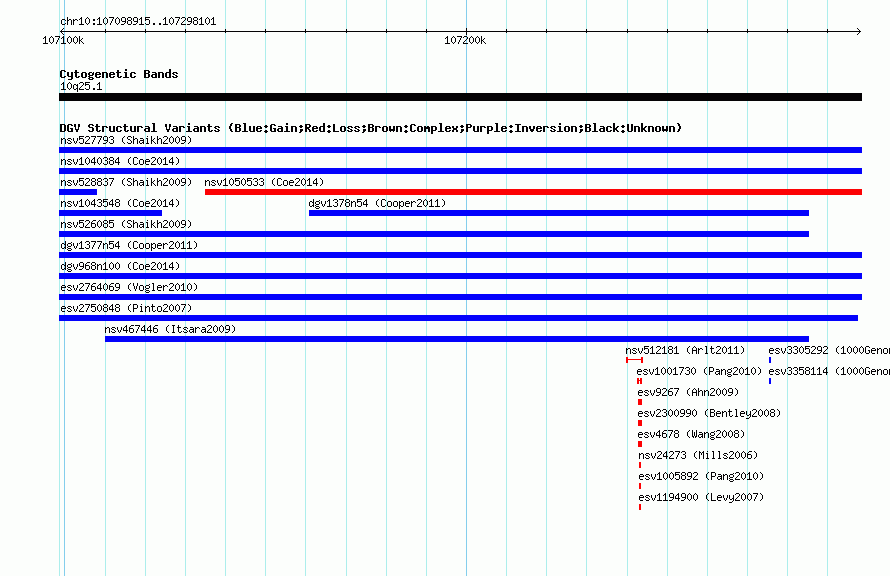The height and width of the screenshot is (576, 890).
Task: Click chr10:107098915..107298101 coordinate text
Action: pos(138,22)
